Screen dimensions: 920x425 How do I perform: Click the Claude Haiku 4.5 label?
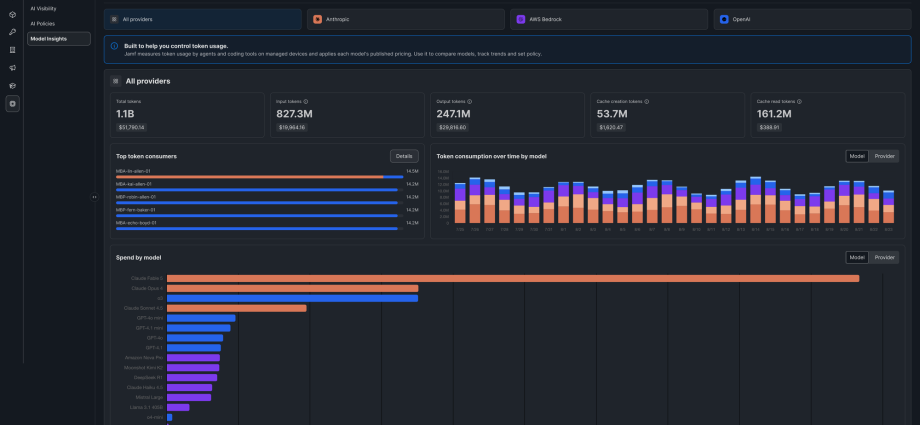click(145, 387)
